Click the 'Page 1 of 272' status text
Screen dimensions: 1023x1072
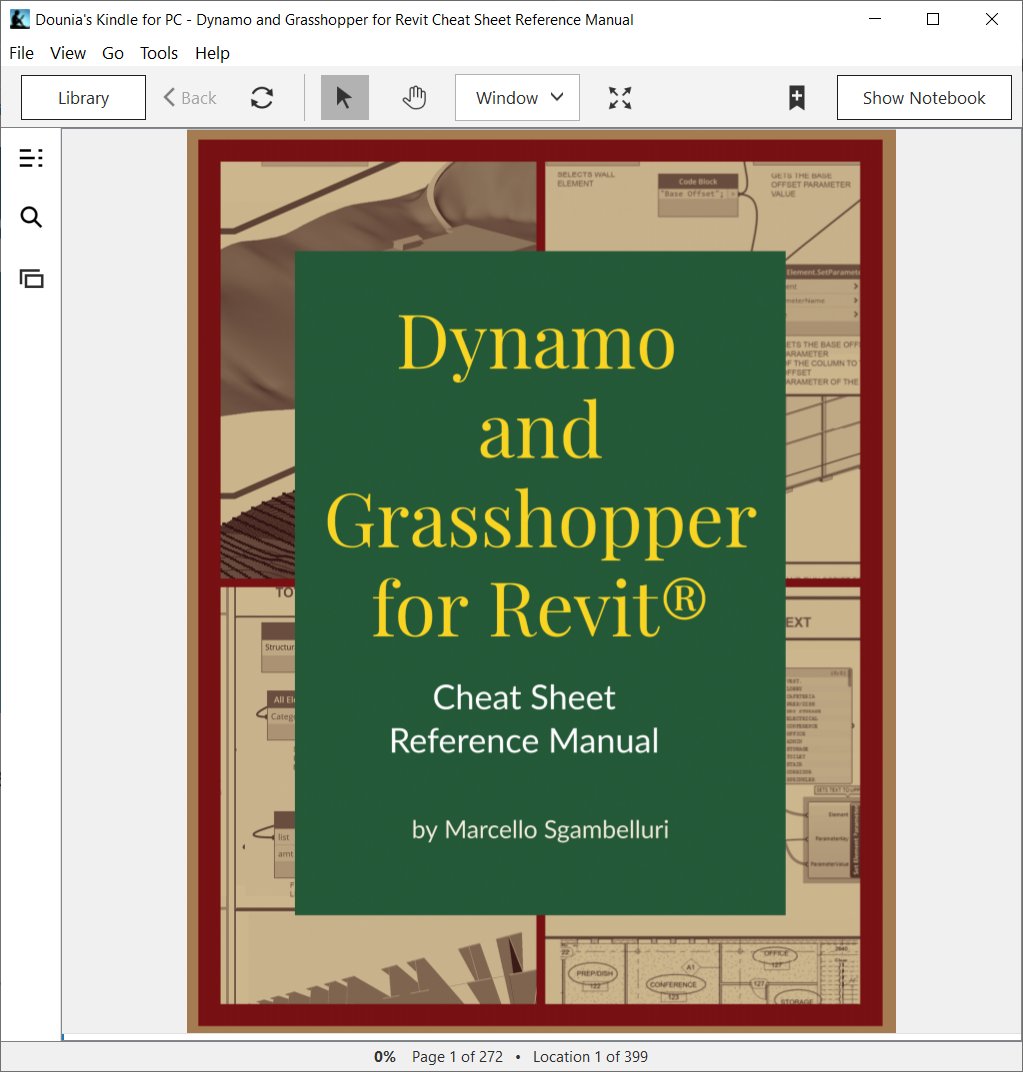tap(457, 1057)
